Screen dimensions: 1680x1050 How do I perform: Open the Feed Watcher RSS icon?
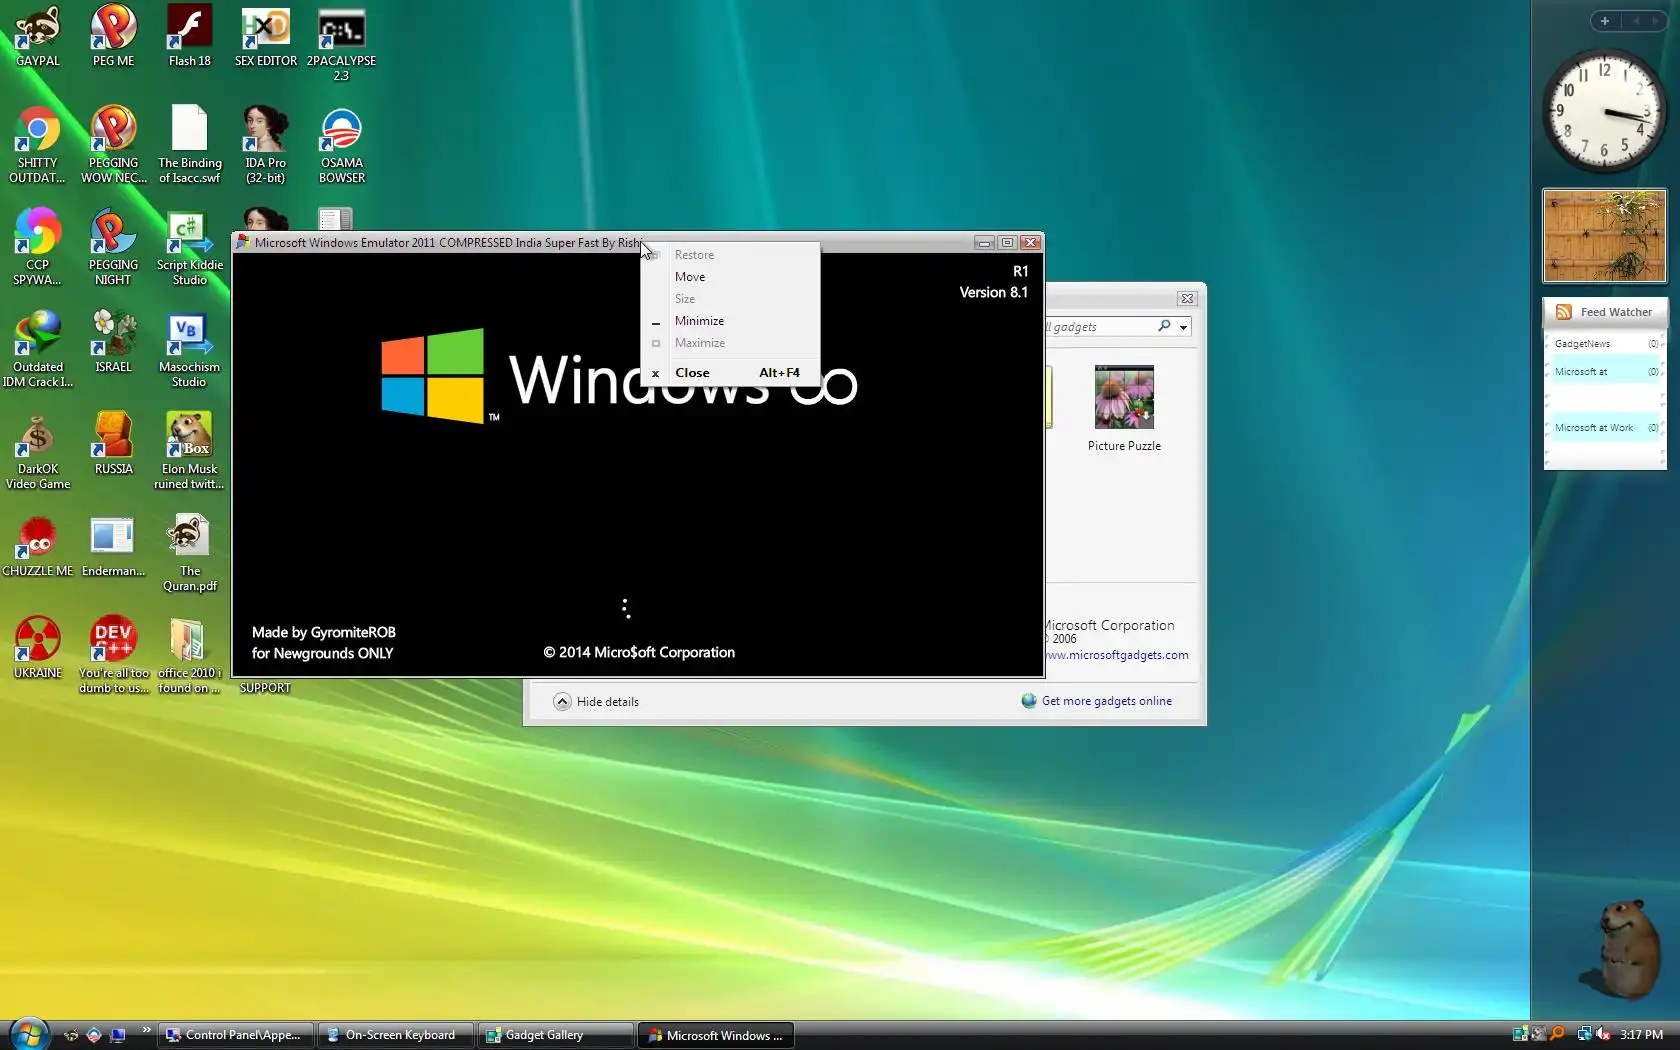[1563, 312]
